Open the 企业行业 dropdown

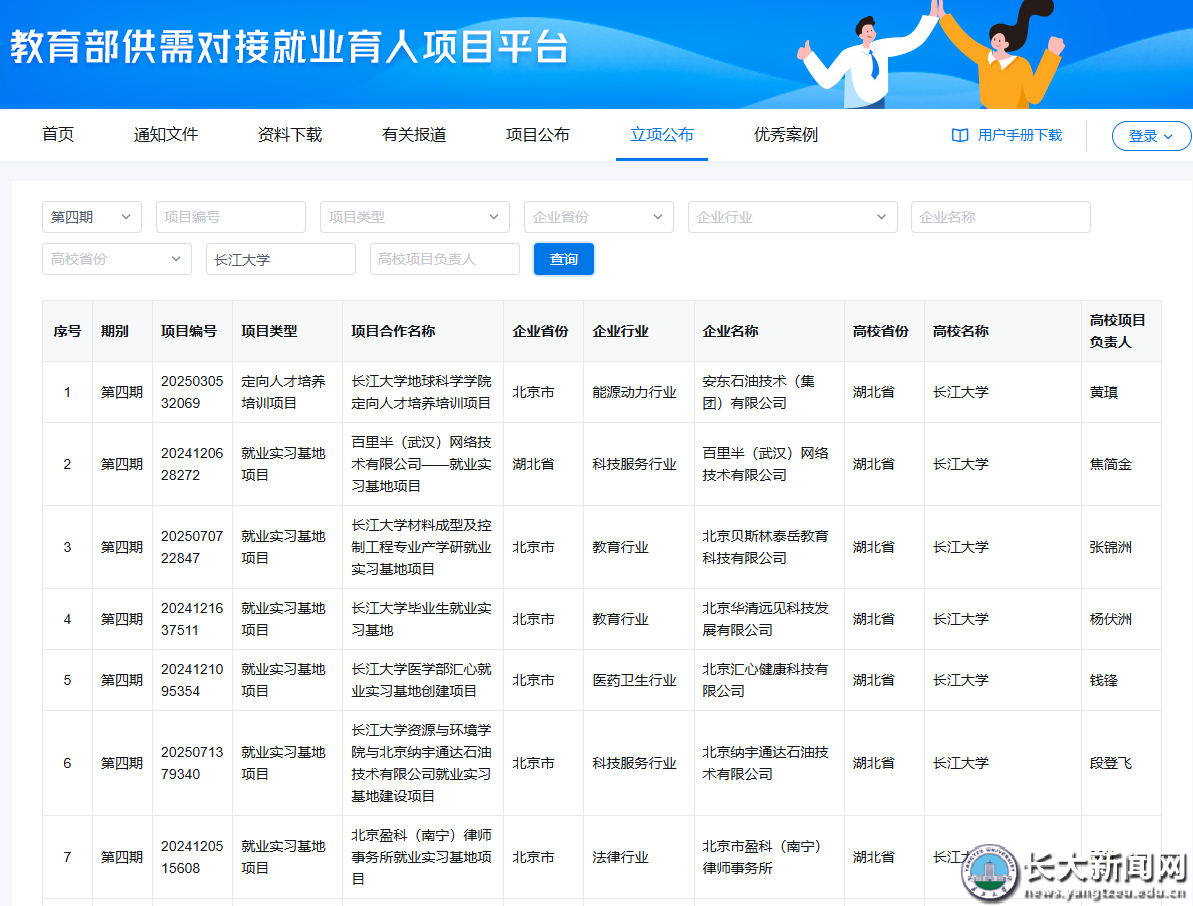792,217
